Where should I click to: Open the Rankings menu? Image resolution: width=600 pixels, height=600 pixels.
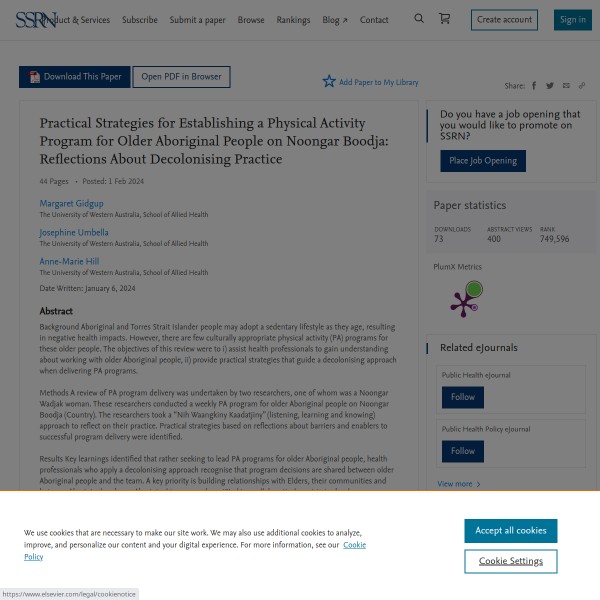(x=293, y=20)
